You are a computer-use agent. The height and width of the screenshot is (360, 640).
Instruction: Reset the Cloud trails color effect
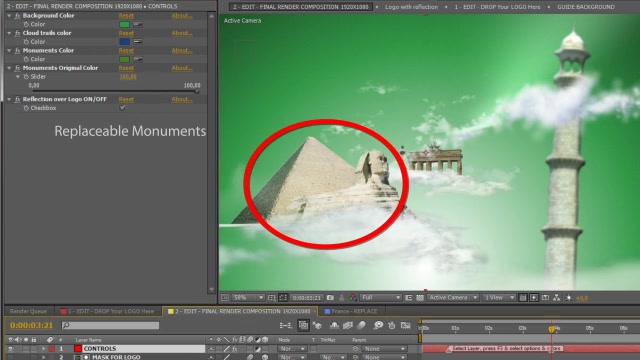(x=126, y=33)
